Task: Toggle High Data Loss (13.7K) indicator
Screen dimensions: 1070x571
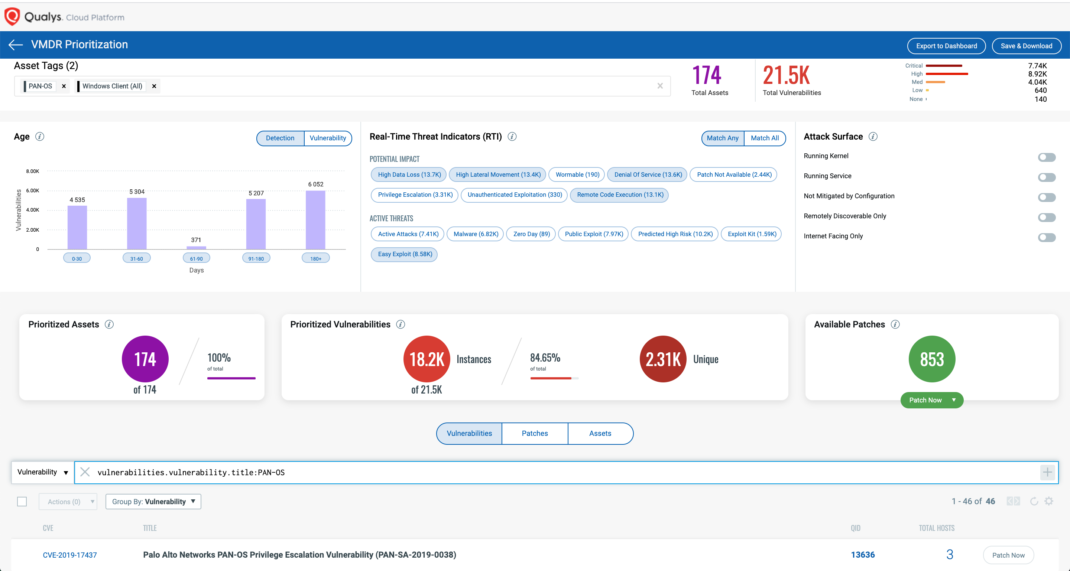Action: point(409,175)
